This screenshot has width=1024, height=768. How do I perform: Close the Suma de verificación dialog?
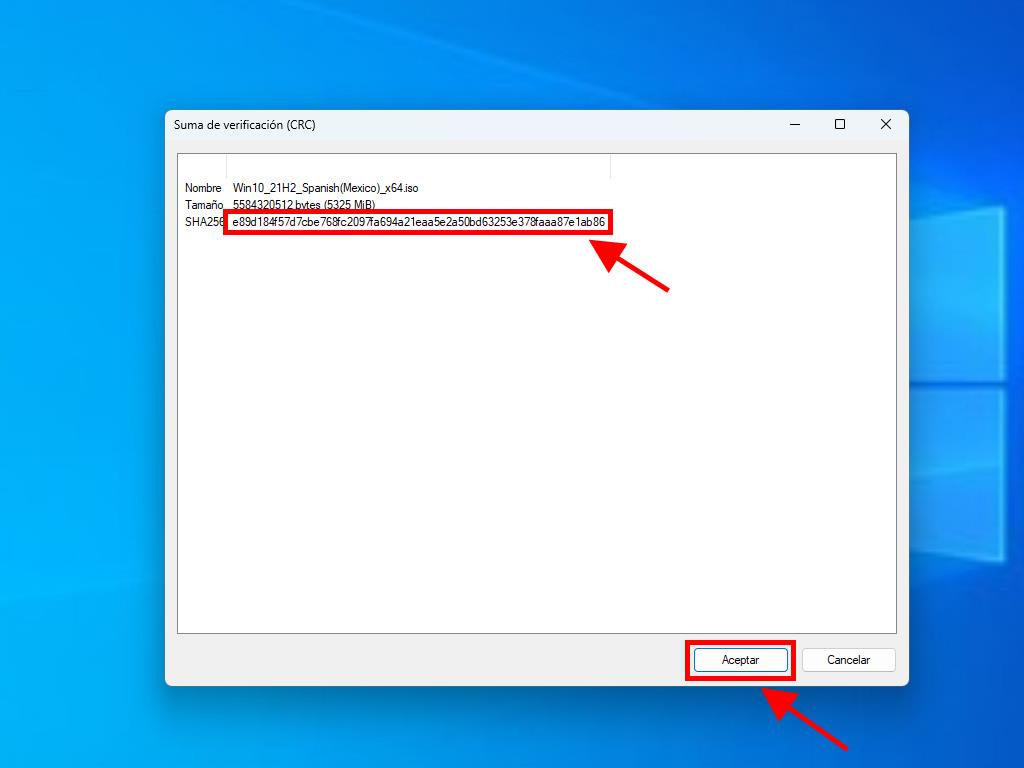[x=885, y=124]
